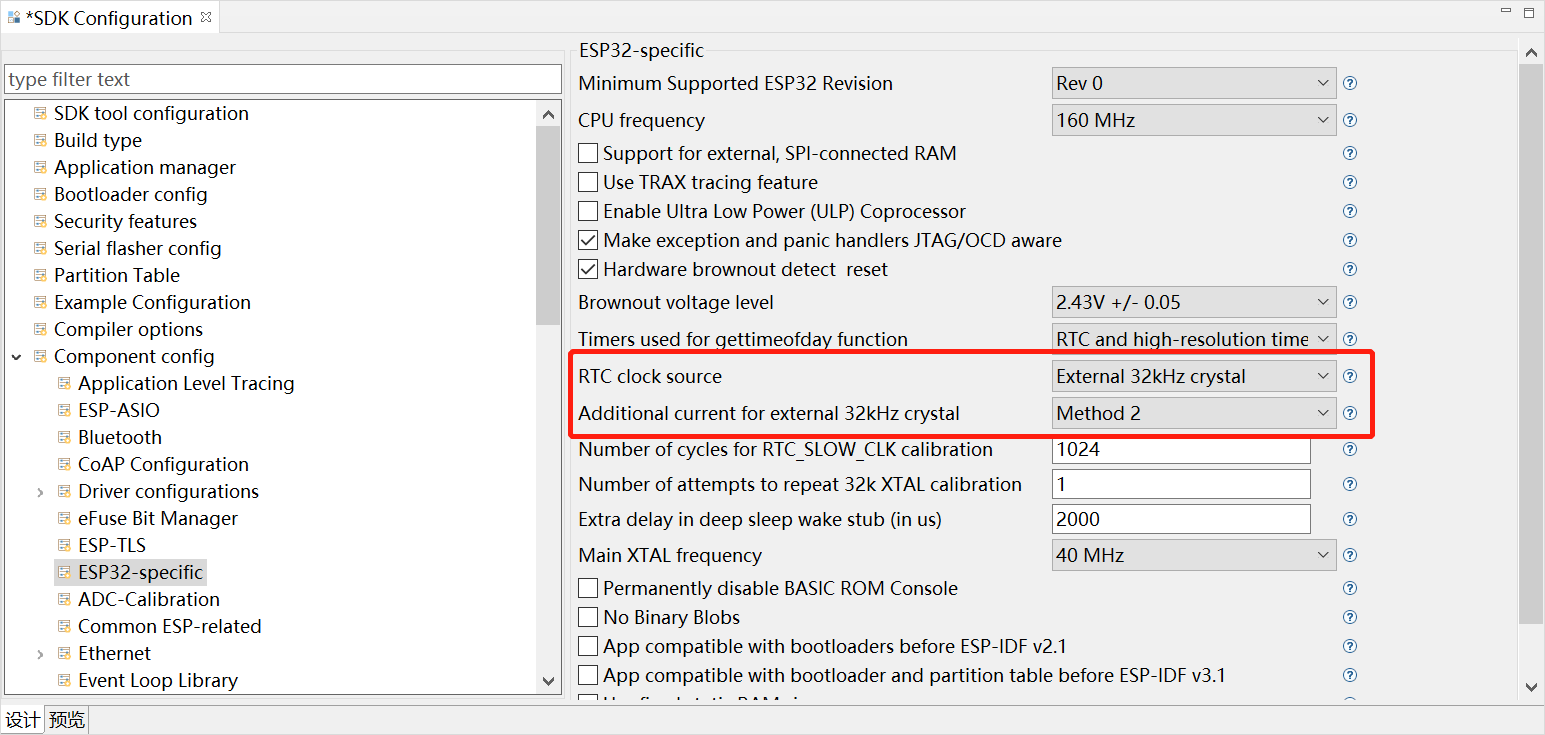Select Partition Table in tree
The height and width of the screenshot is (735, 1545).
point(117,275)
